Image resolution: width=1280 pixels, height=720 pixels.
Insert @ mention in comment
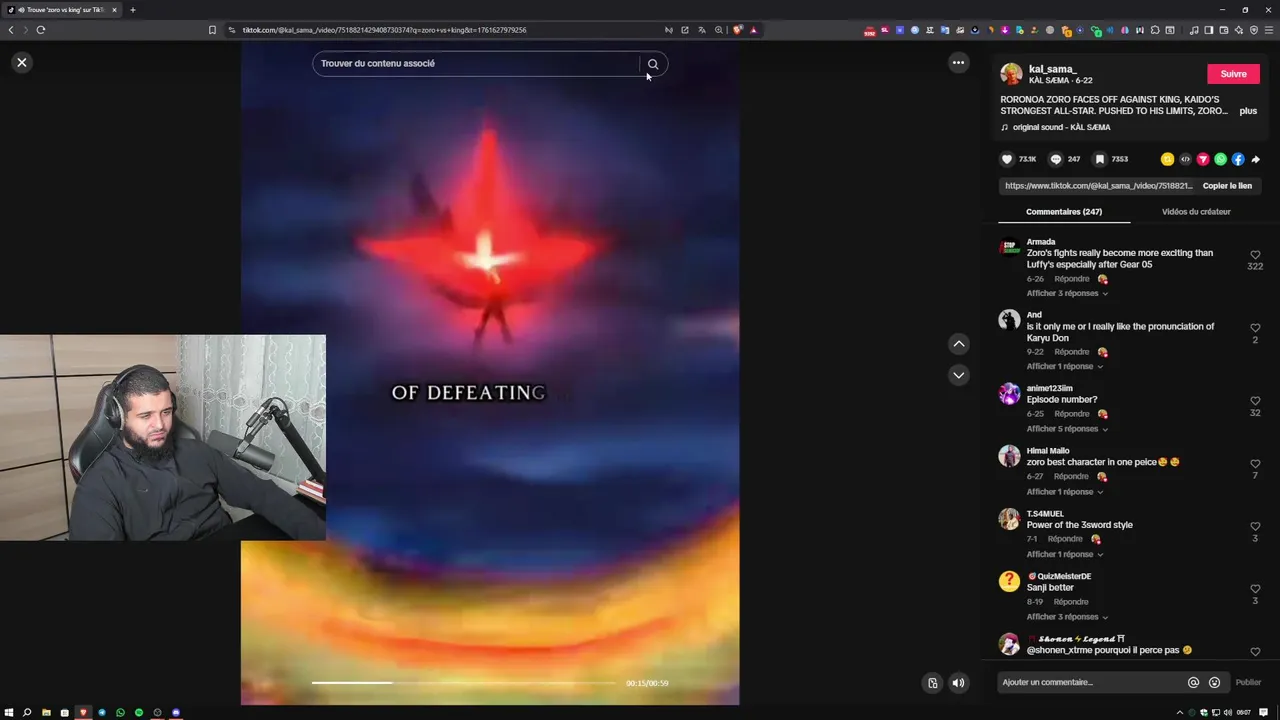coord(1193,683)
